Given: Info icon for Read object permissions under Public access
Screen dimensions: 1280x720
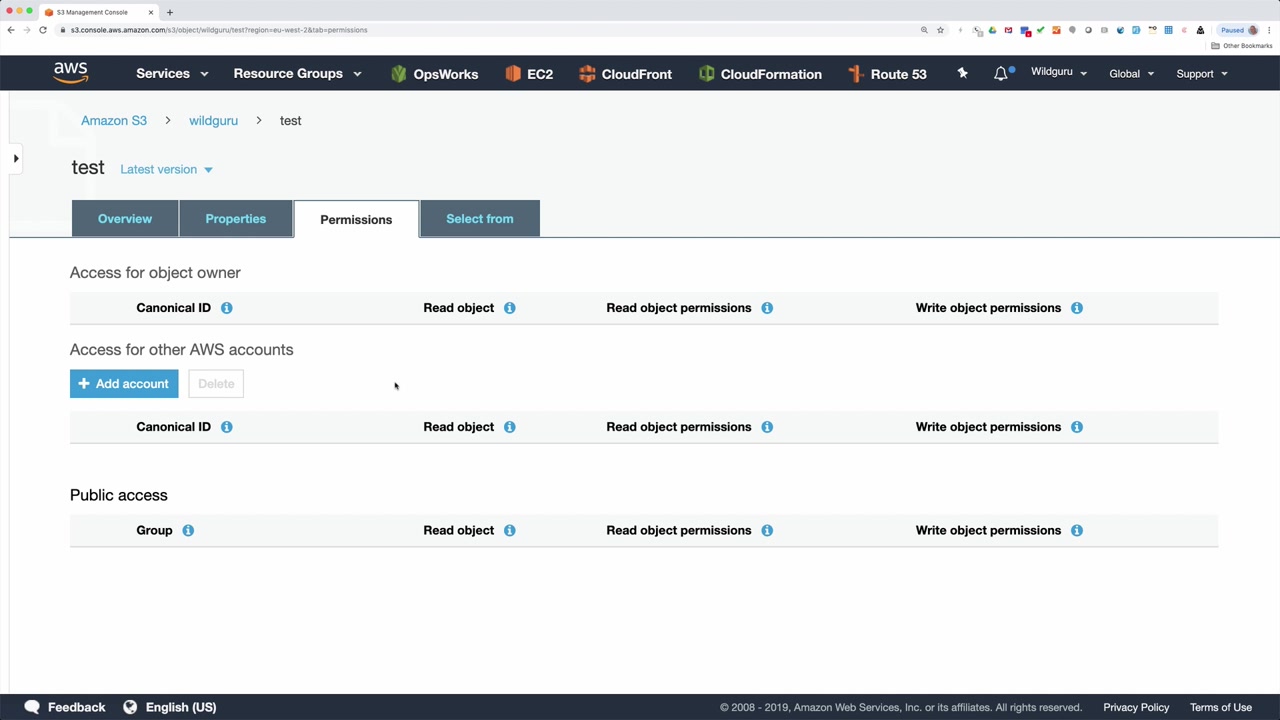Looking at the screenshot, I should click(767, 530).
